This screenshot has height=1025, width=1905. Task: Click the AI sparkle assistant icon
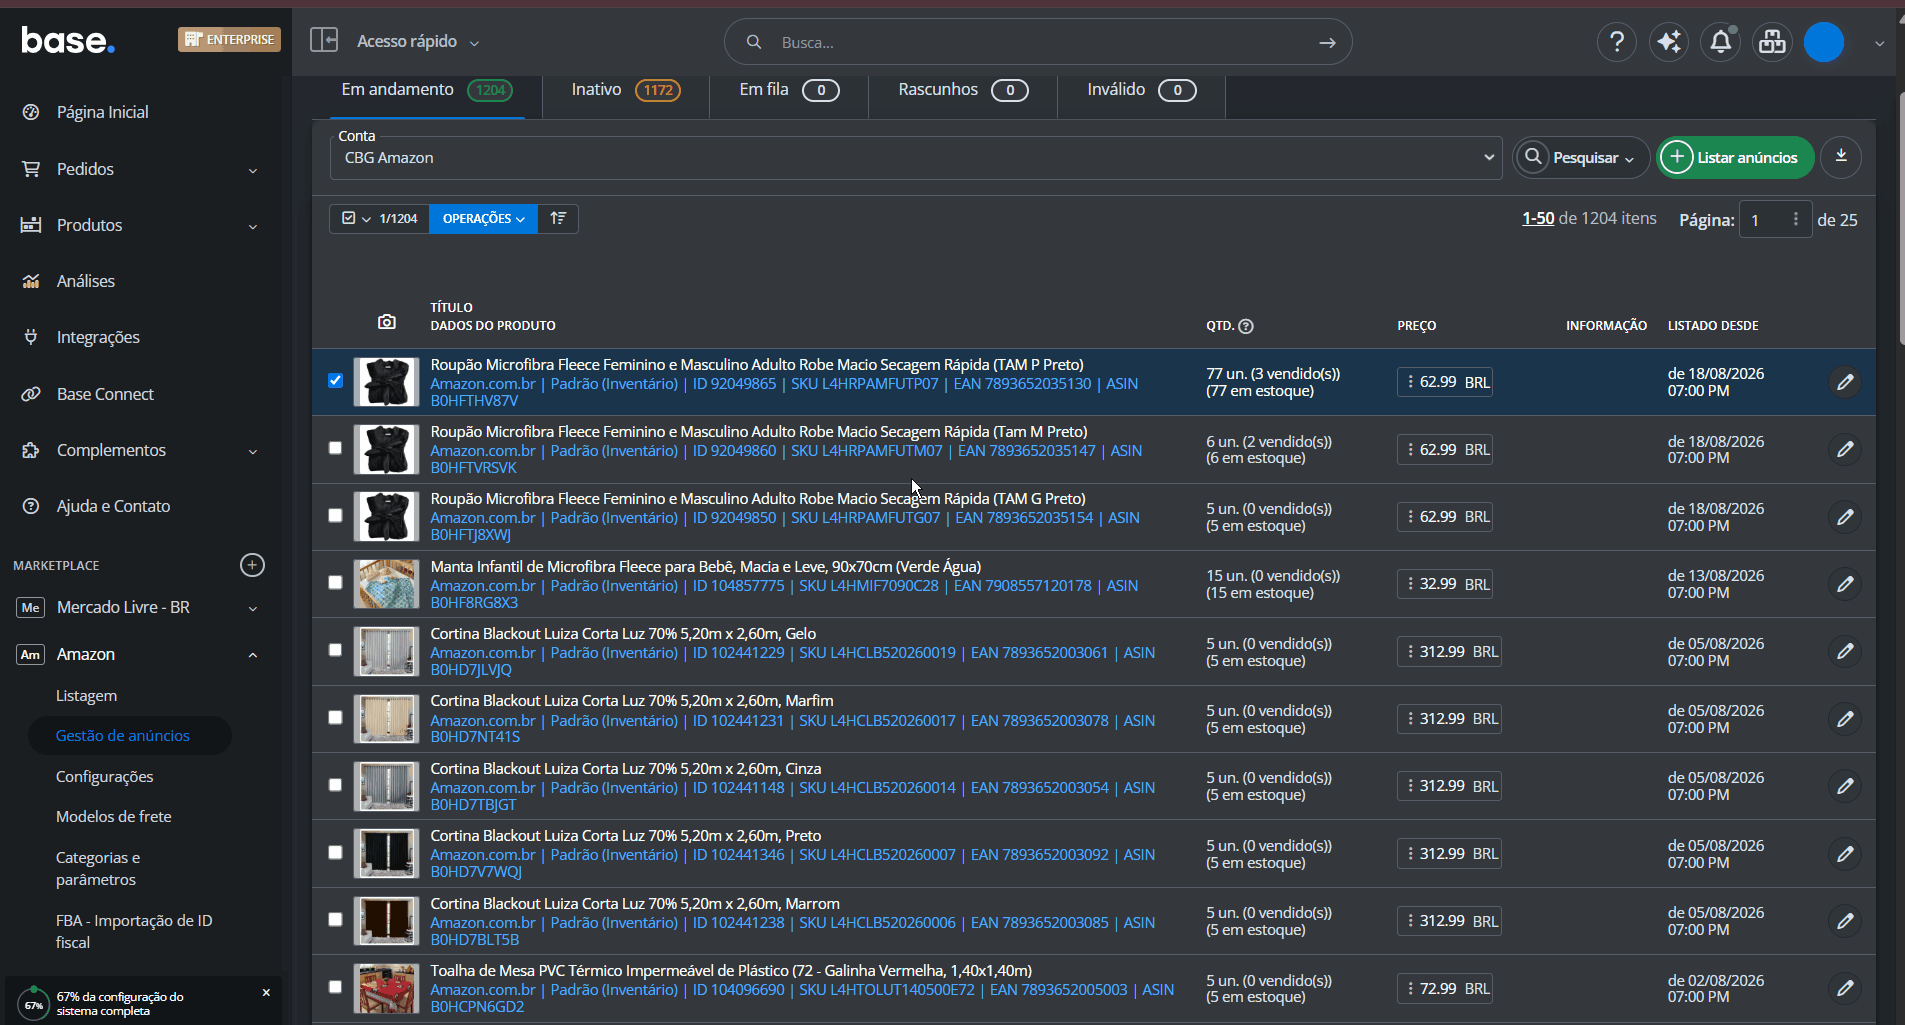pyautogui.click(x=1668, y=42)
